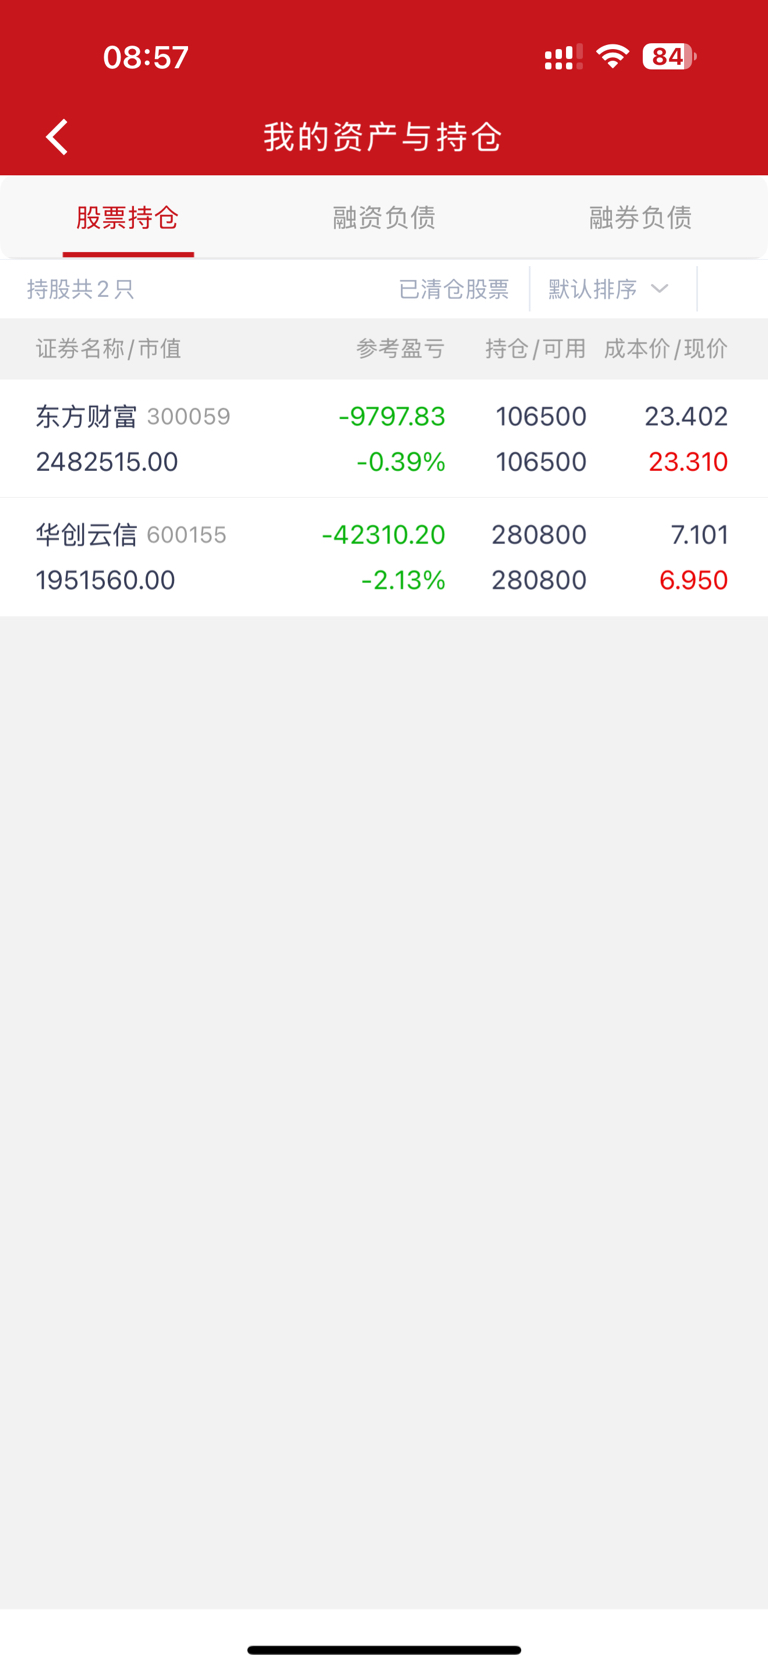Open the 融资负债 tab

[x=384, y=218]
